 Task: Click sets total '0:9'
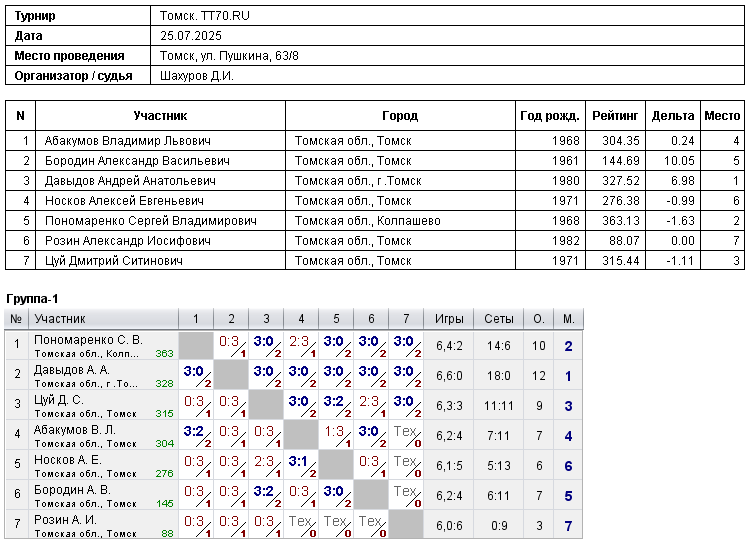pos(498,526)
